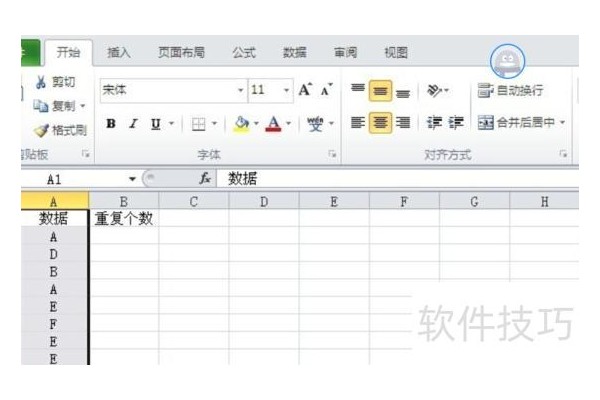The height and width of the screenshot is (400, 600).
Task: Increase indent icon
Action: point(456,123)
